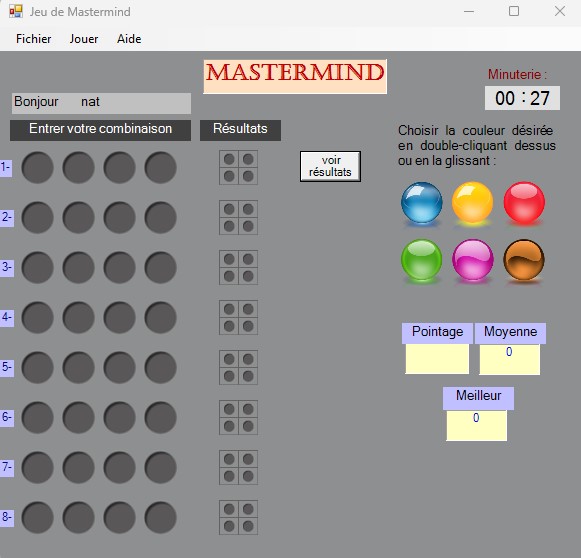Image resolution: width=581 pixels, height=558 pixels.
Task: Click the Meilleur label
Action: 478,398
